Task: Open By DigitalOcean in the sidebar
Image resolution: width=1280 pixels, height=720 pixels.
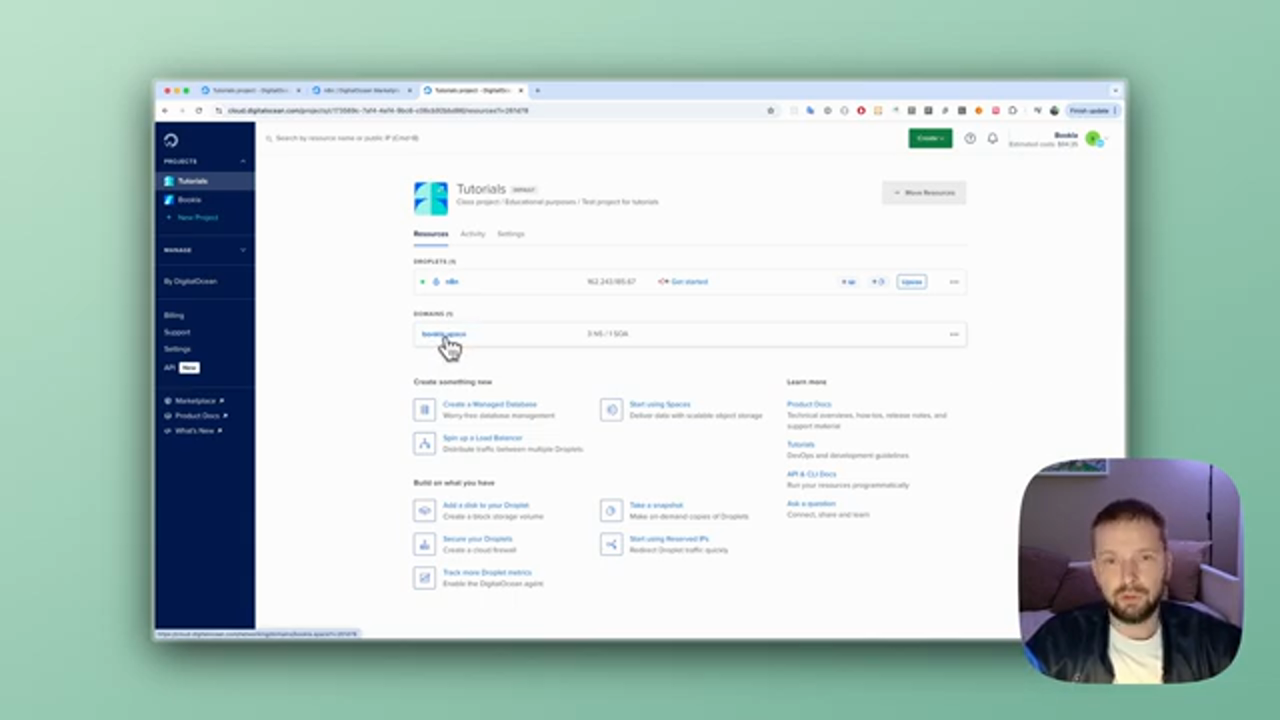Action: coord(190,281)
